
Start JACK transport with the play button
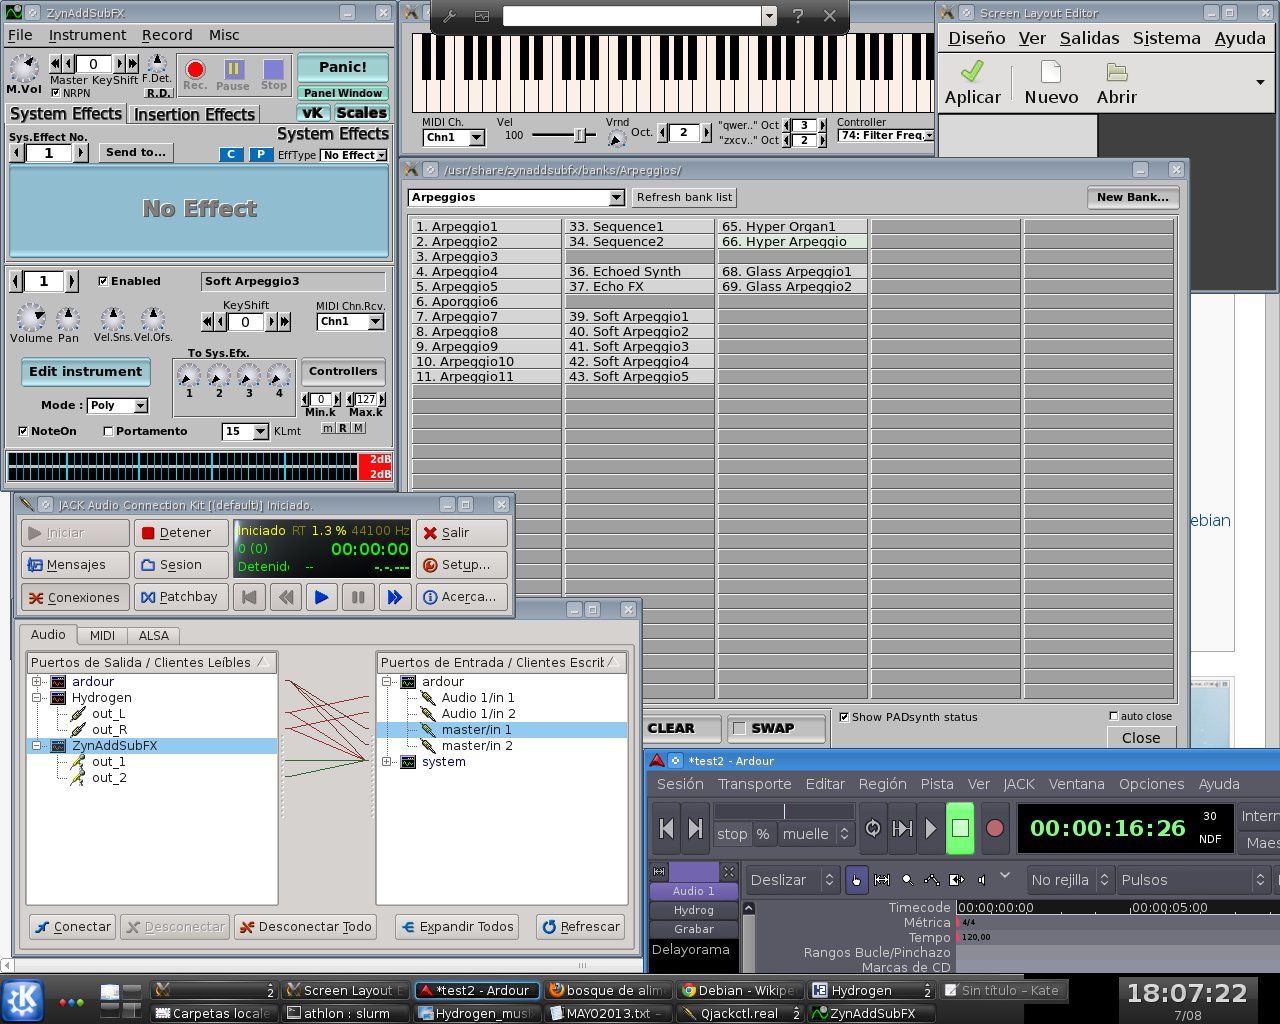(x=322, y=597)
